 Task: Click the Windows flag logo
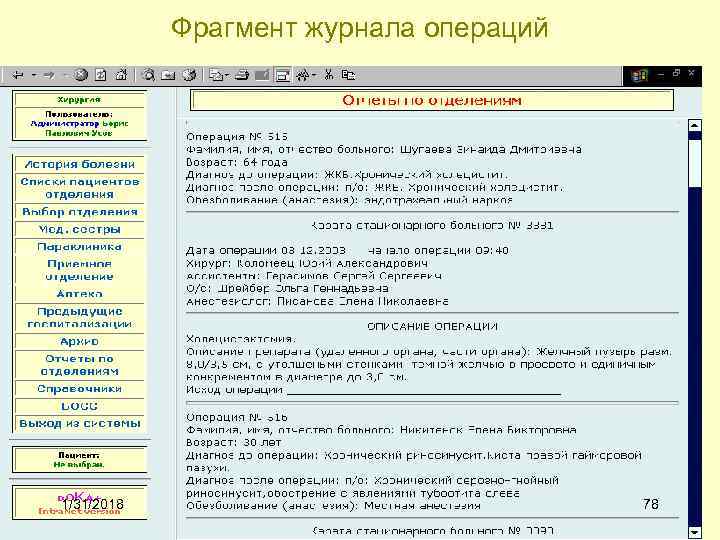click(x=640, y=76)
